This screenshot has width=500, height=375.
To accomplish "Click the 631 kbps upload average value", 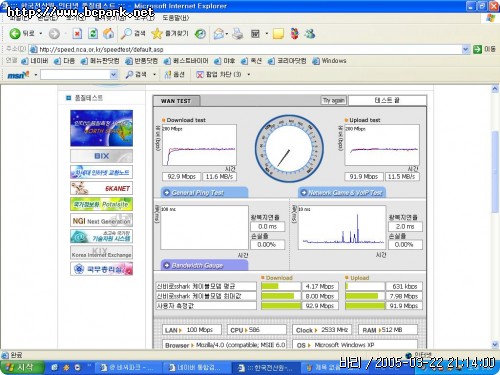I will click(404, 286).
